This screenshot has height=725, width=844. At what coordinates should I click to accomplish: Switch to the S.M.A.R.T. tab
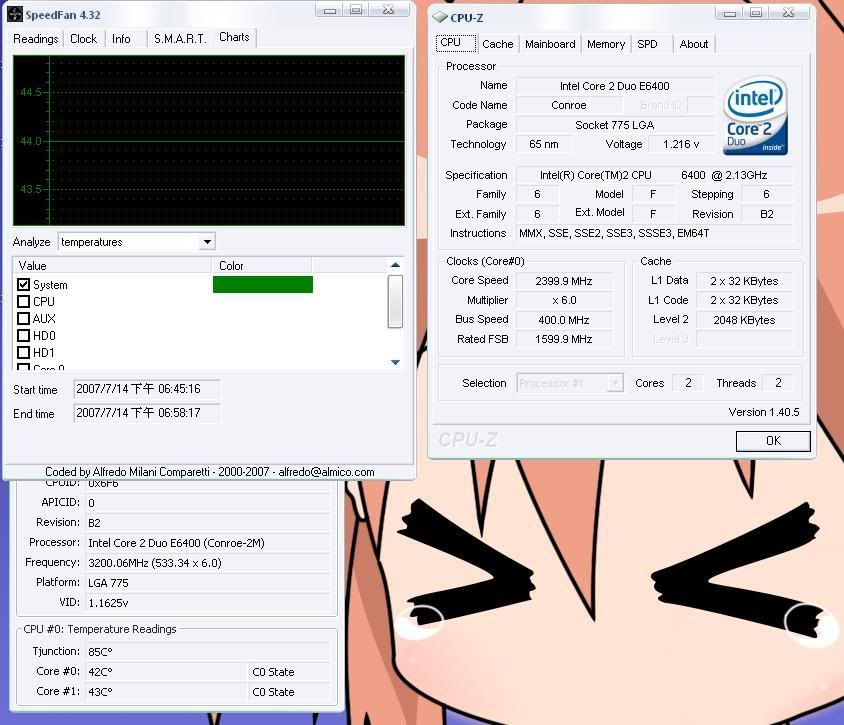coord(180,39)
